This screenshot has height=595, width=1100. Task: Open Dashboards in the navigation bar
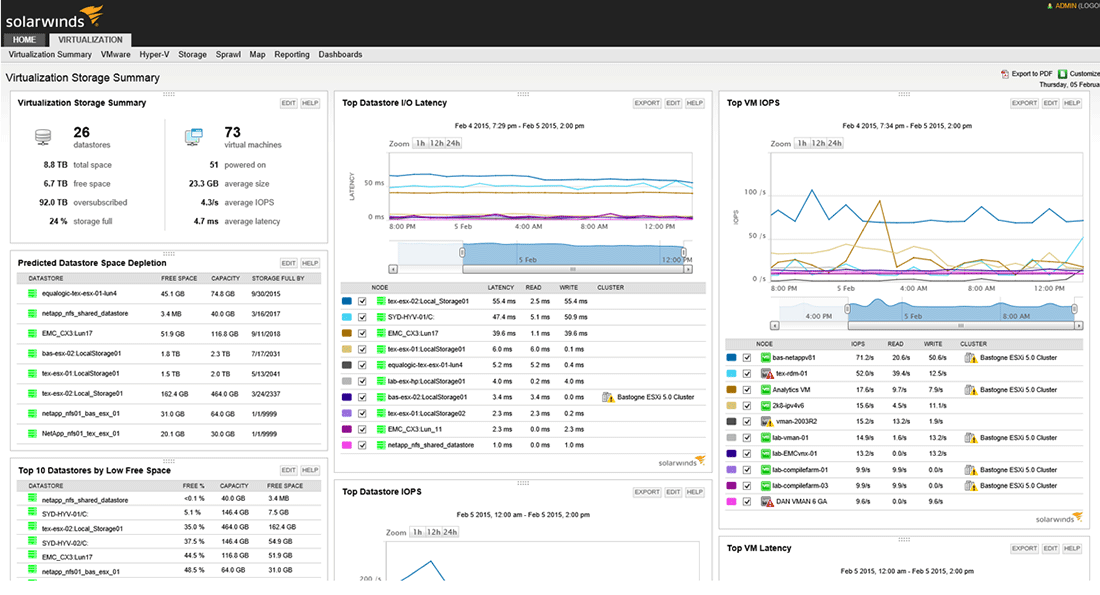(x=340, y=55)
